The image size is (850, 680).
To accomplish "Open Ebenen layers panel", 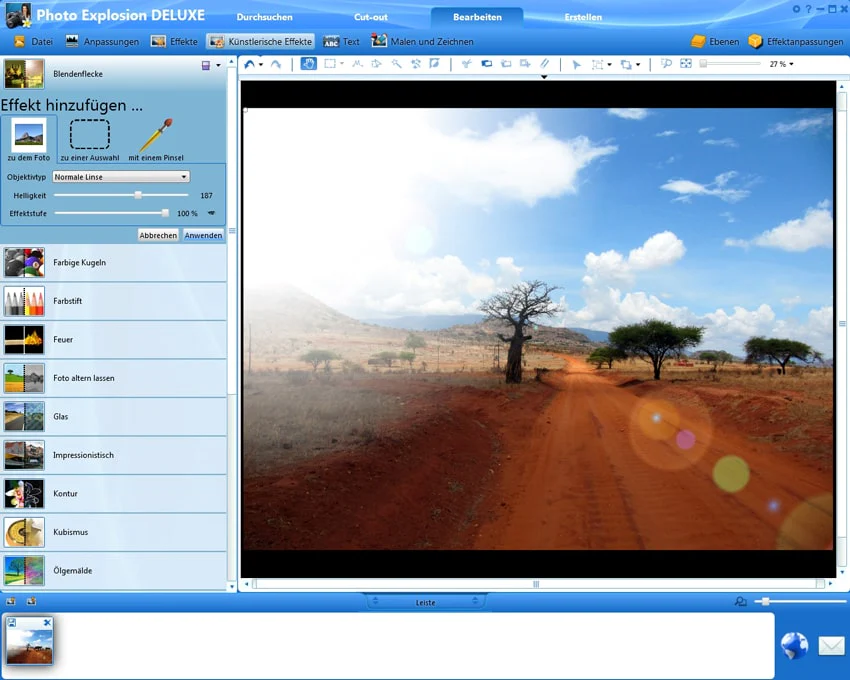I will (x=715, y=42).
